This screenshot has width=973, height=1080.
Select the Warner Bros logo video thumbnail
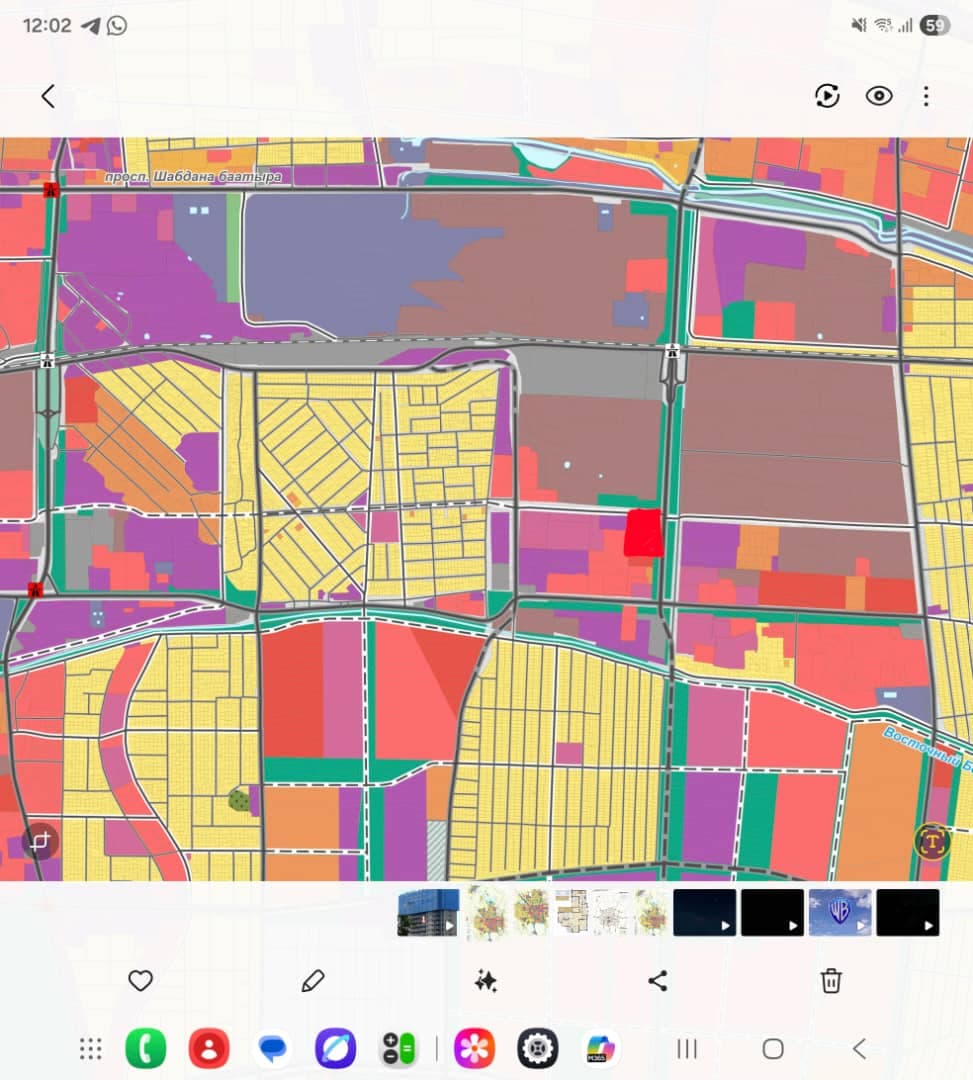[x=839, y=913]
